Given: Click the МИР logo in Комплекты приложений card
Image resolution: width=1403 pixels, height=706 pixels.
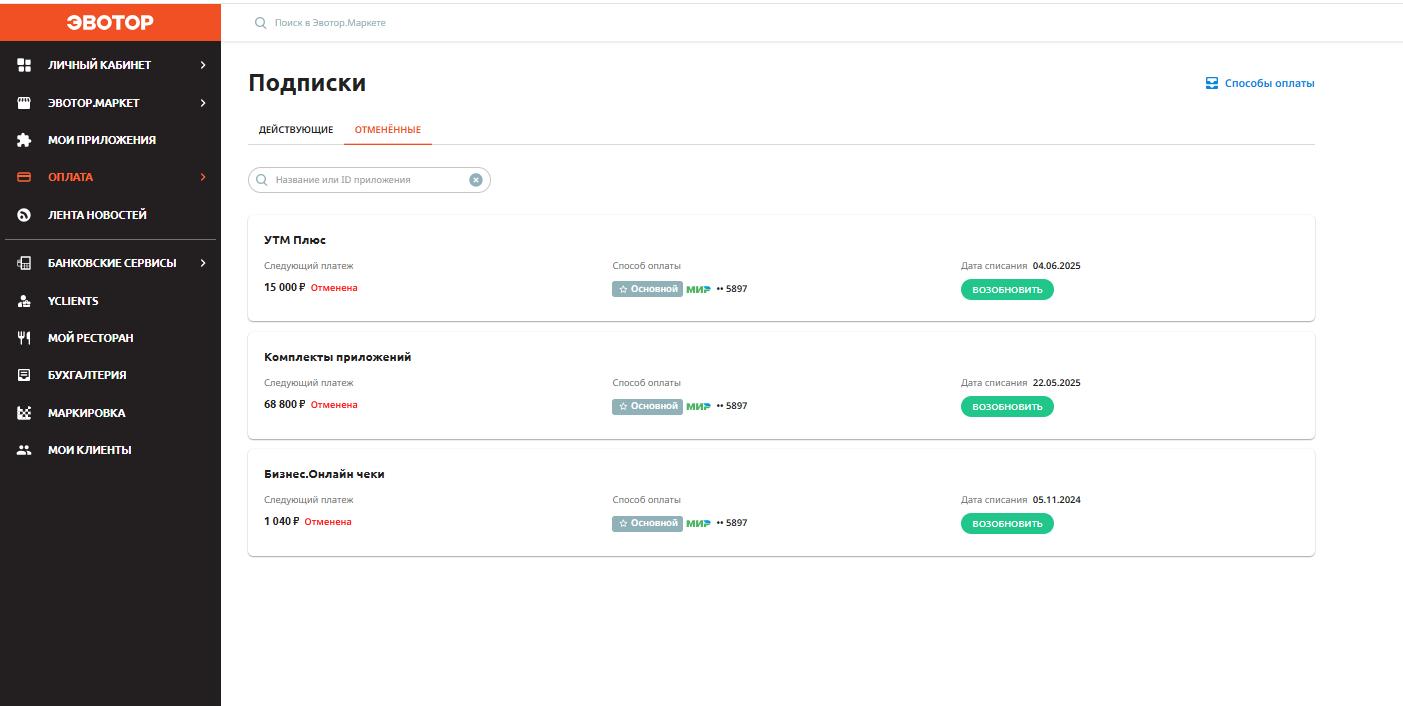Looking at the screenshot, I should click(698, 406).
